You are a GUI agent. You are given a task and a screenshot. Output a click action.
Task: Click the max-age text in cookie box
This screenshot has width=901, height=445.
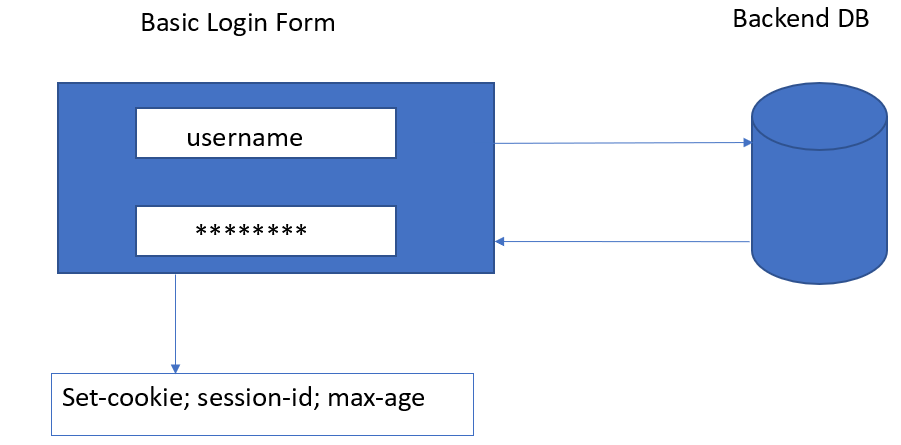(376, 398)
